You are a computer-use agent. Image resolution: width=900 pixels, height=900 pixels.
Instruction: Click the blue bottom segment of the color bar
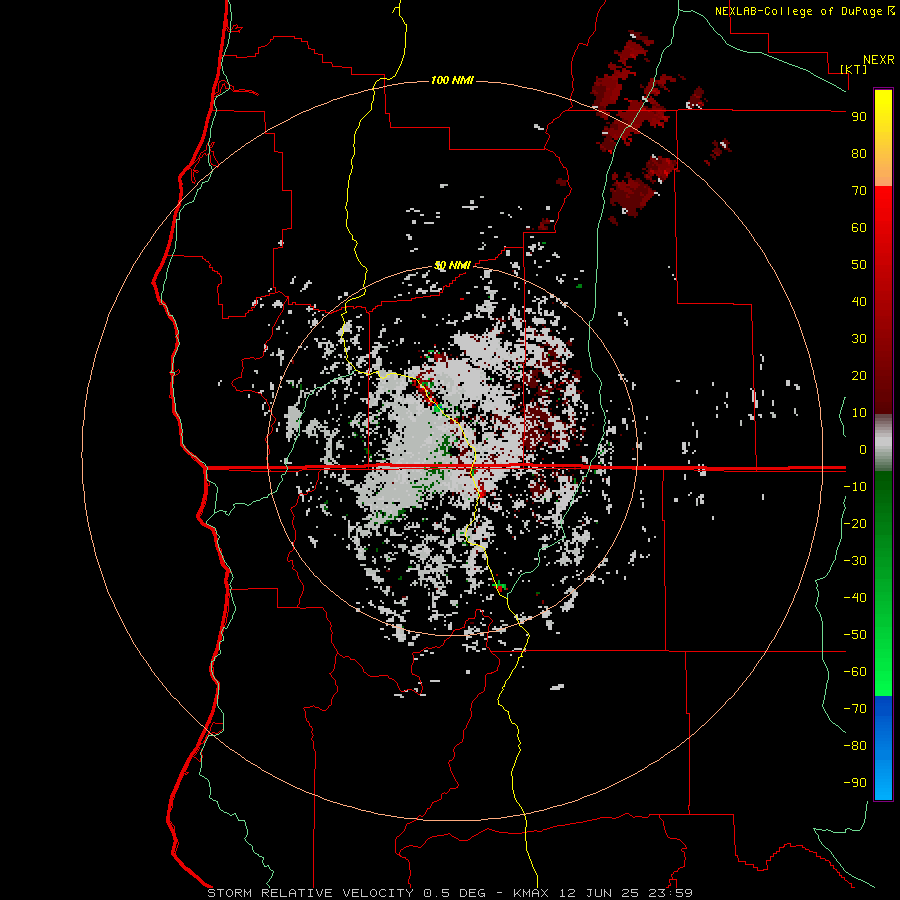tap(883, 748)
